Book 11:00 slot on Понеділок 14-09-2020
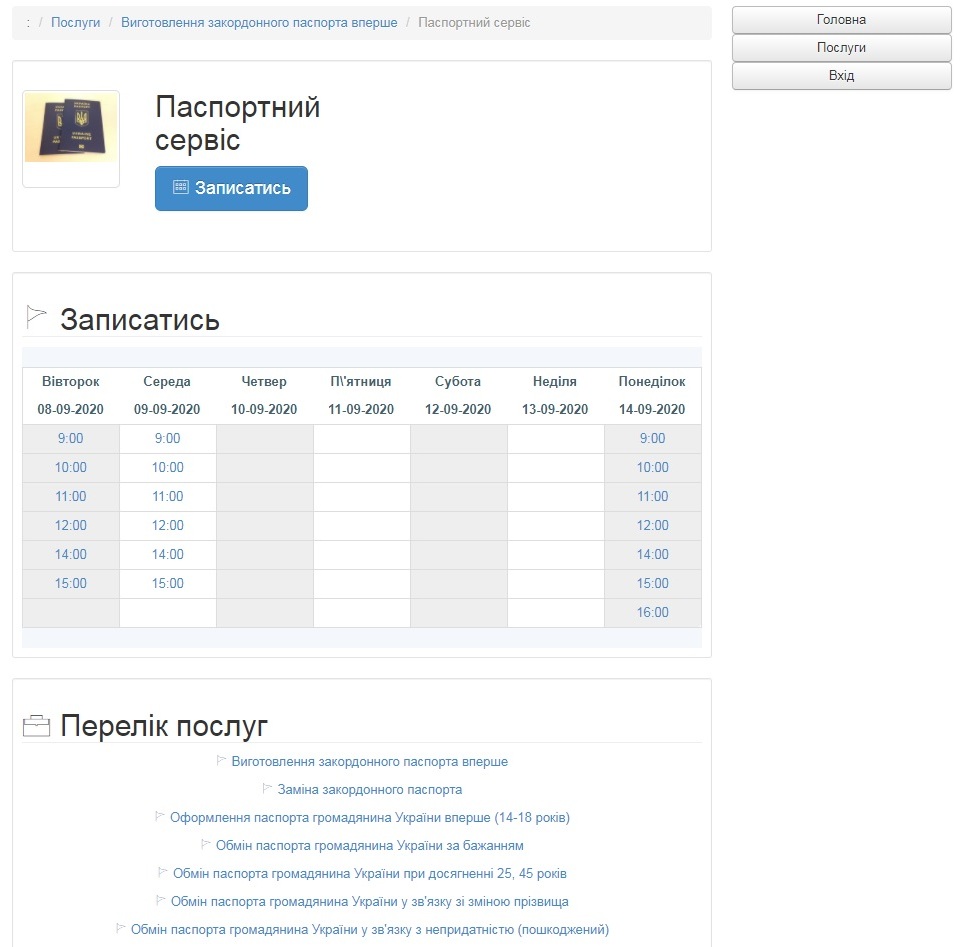Viewport: 970px width, 947px height. [x=653, y=497]
